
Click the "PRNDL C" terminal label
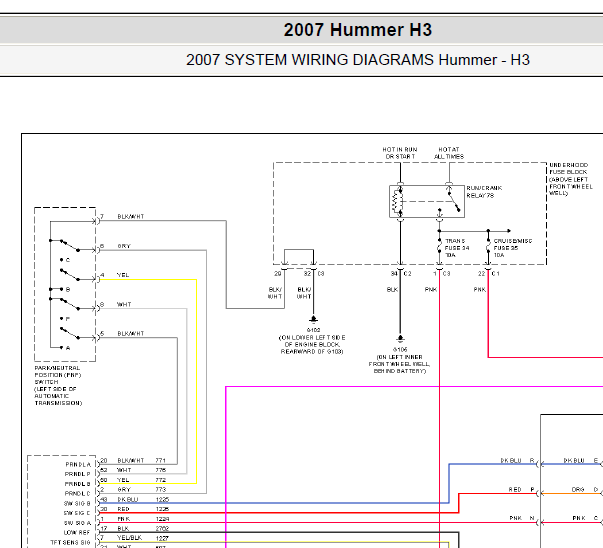click(x=78, y=493)
